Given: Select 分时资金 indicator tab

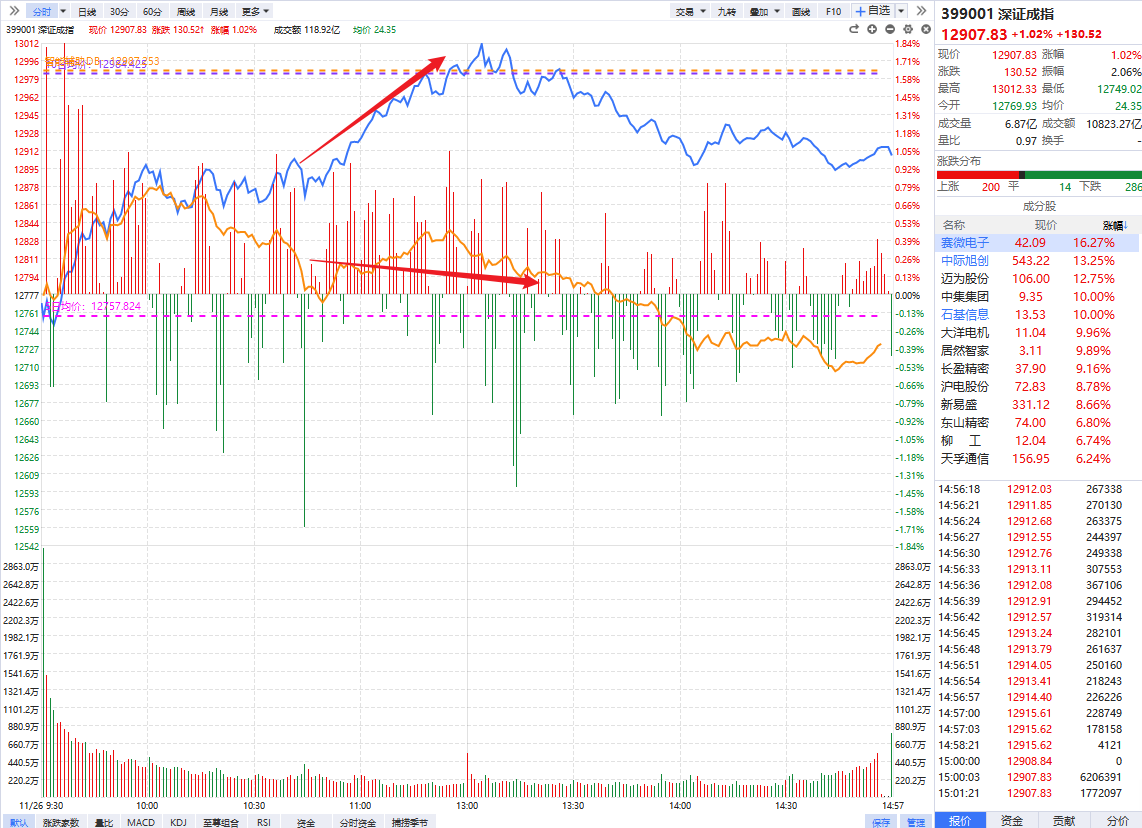Looking at the screenshot, I should click(x=358, y=822).
